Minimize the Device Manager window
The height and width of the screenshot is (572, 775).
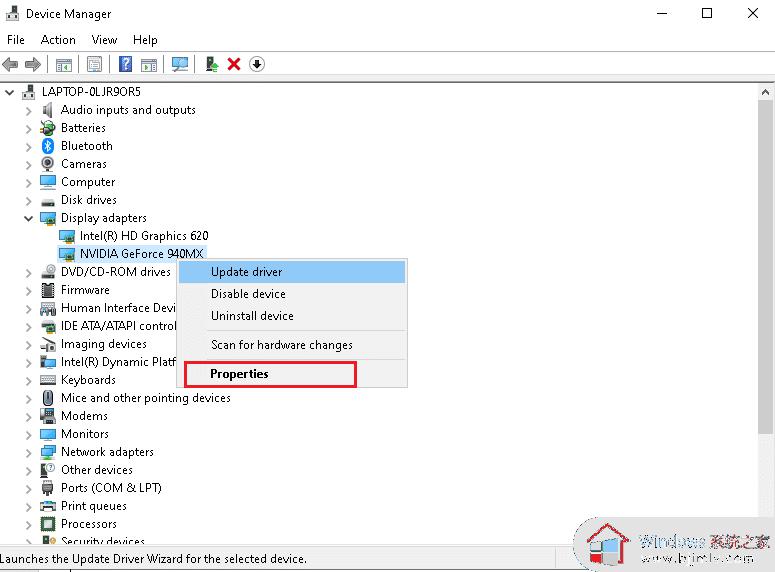coord(662,13)
